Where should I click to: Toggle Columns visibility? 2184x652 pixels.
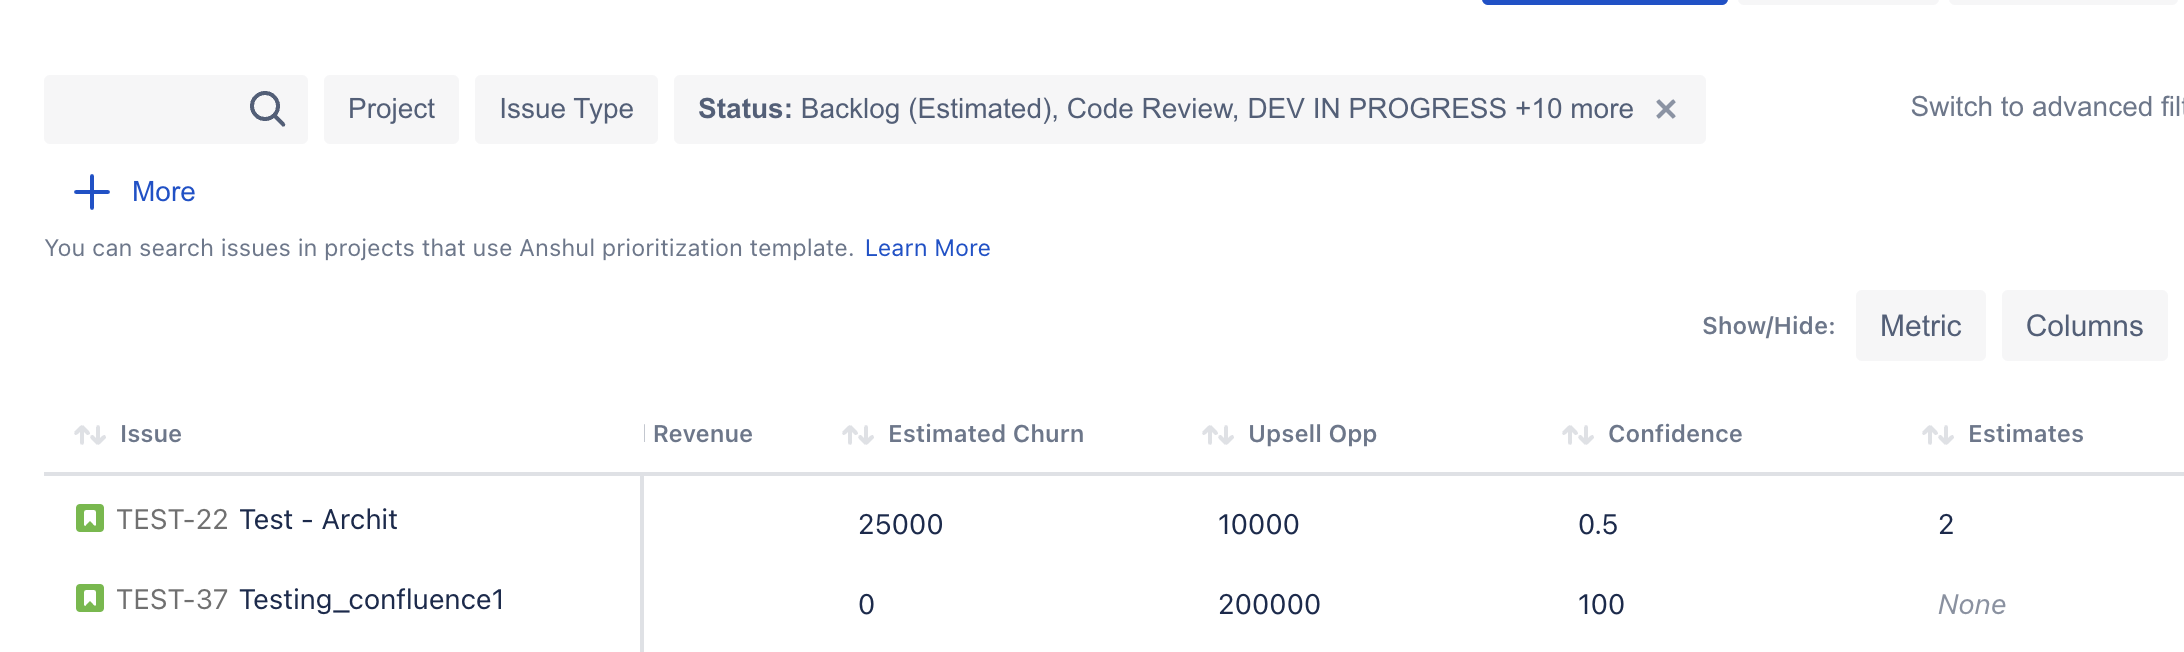(x=2083, y=325)
